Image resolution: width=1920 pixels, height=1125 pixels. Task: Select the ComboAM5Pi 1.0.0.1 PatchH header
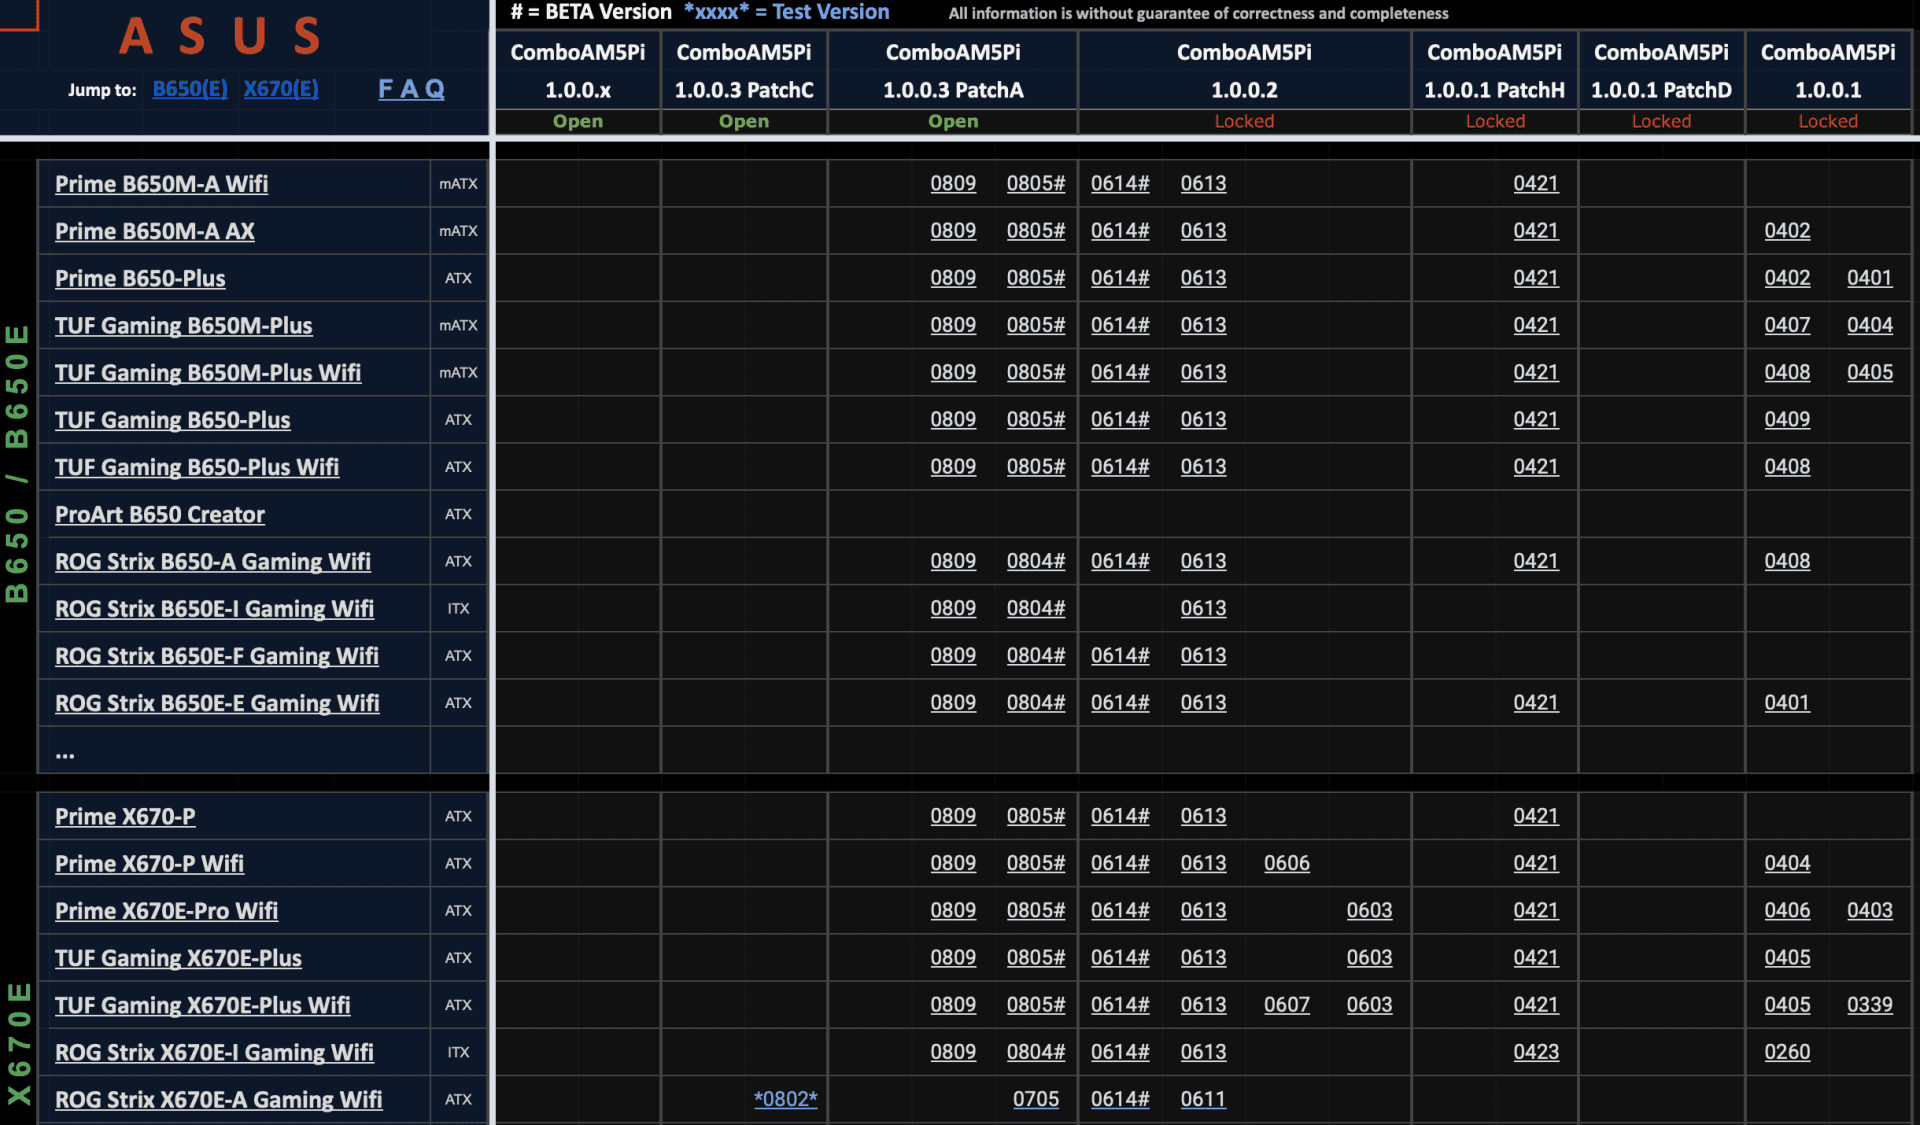tap(1495, 71)
